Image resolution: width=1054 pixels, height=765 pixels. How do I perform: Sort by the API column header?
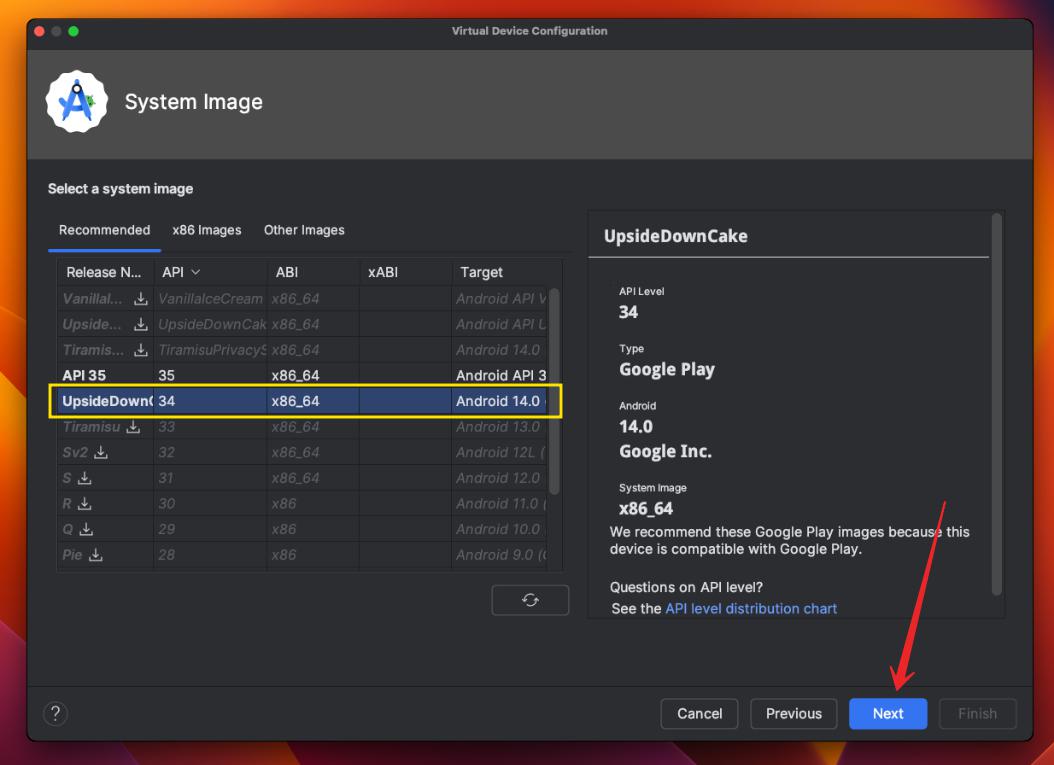[210, 272]
